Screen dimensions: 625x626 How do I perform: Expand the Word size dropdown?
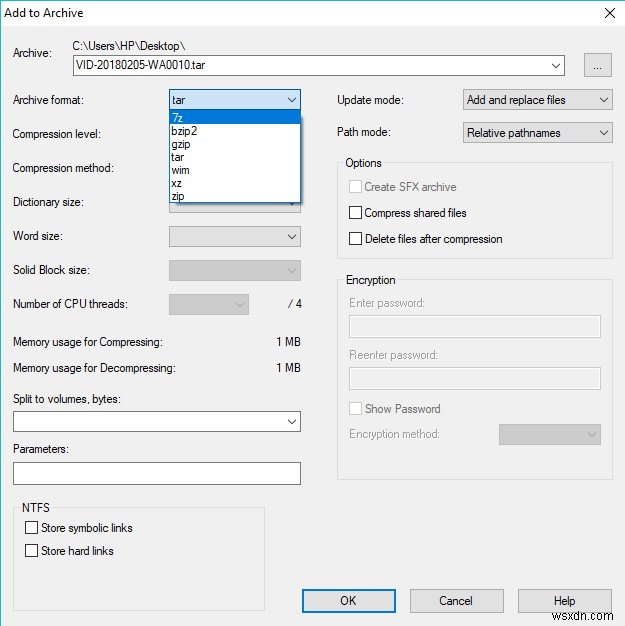235,237
